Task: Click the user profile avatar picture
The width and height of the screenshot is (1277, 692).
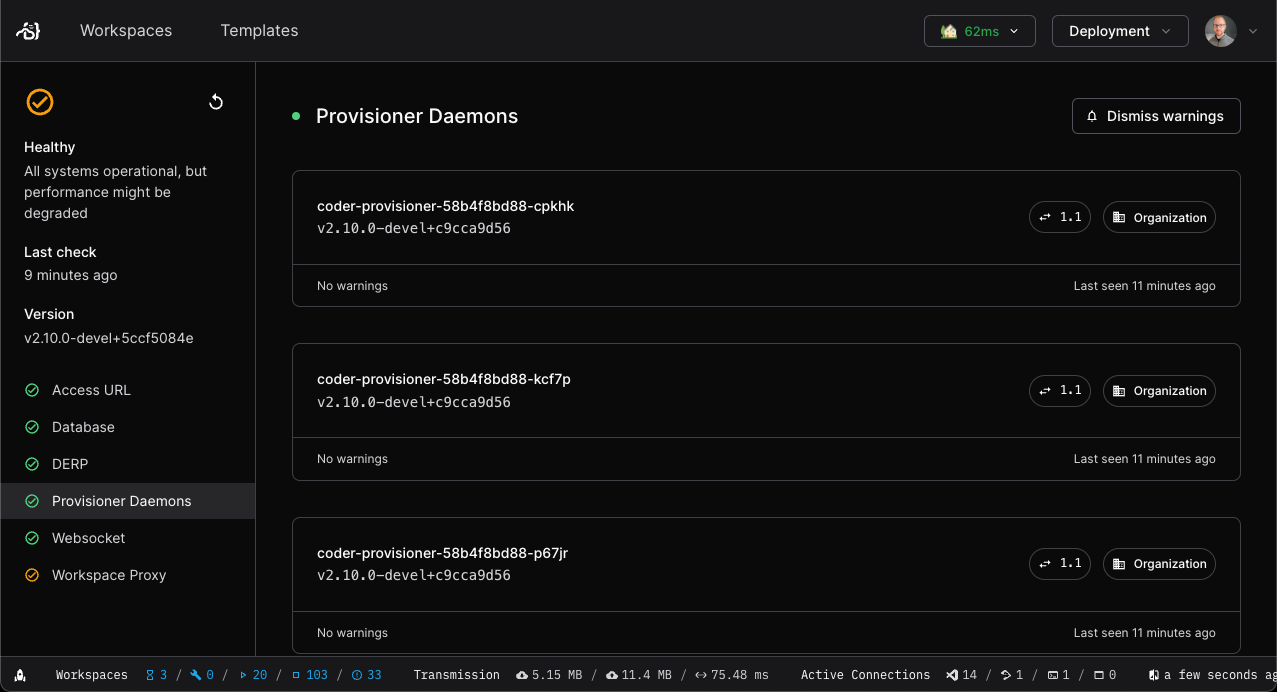Action: [x=1220, y=30]
